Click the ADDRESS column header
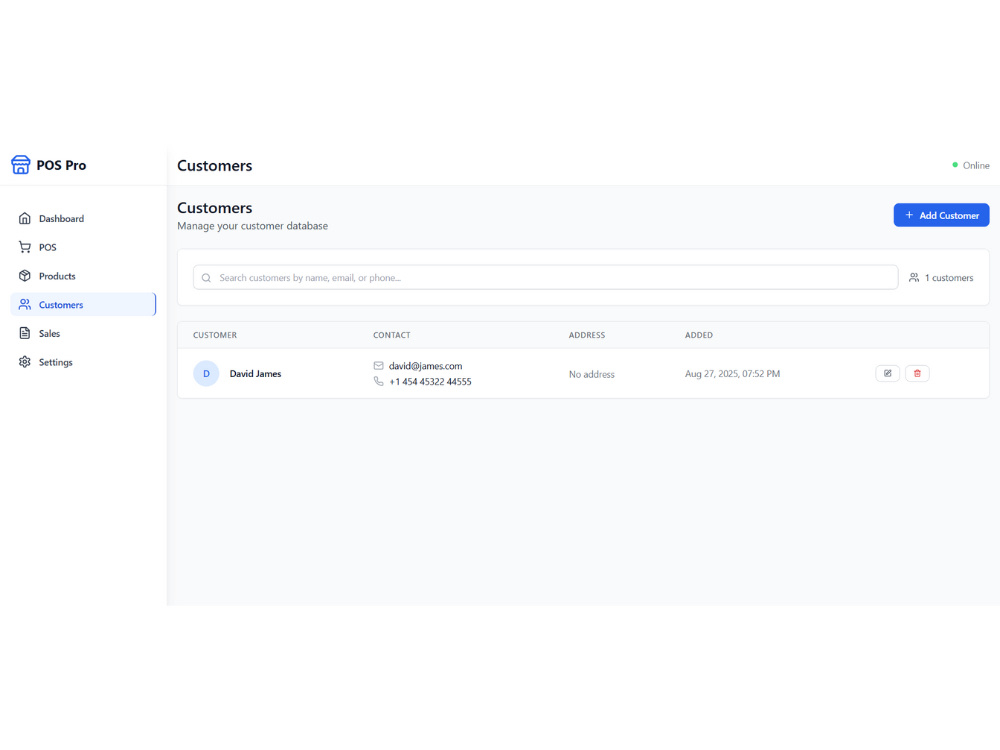This screenshot has height=750, width=1000. point(587,335)
